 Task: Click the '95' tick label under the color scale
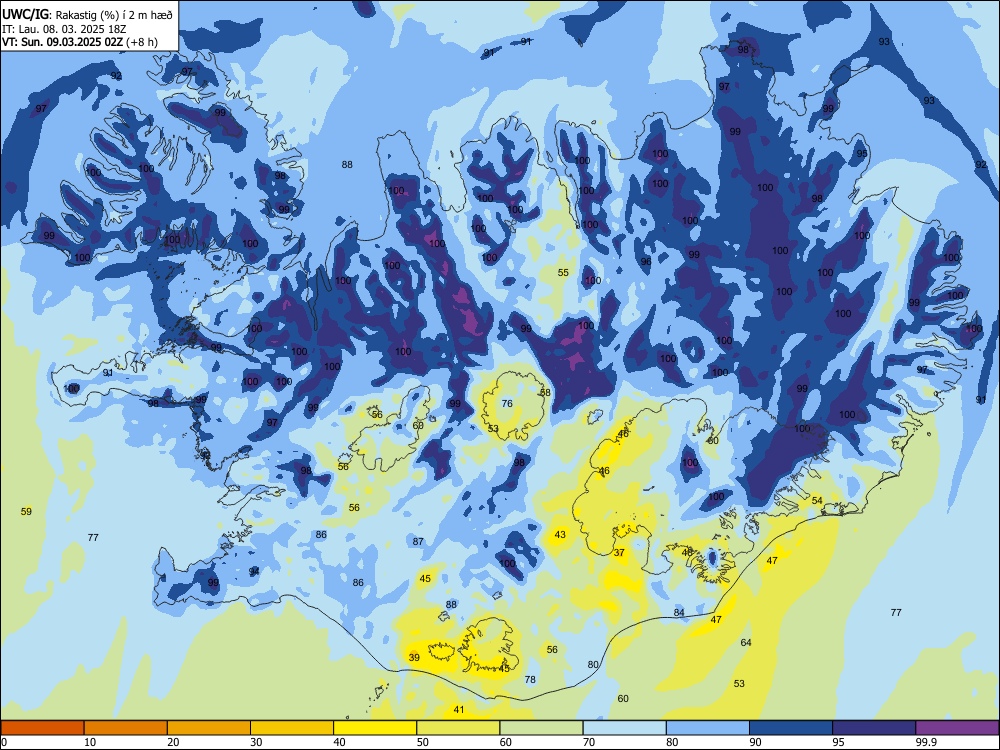click(x=838, y=742)
